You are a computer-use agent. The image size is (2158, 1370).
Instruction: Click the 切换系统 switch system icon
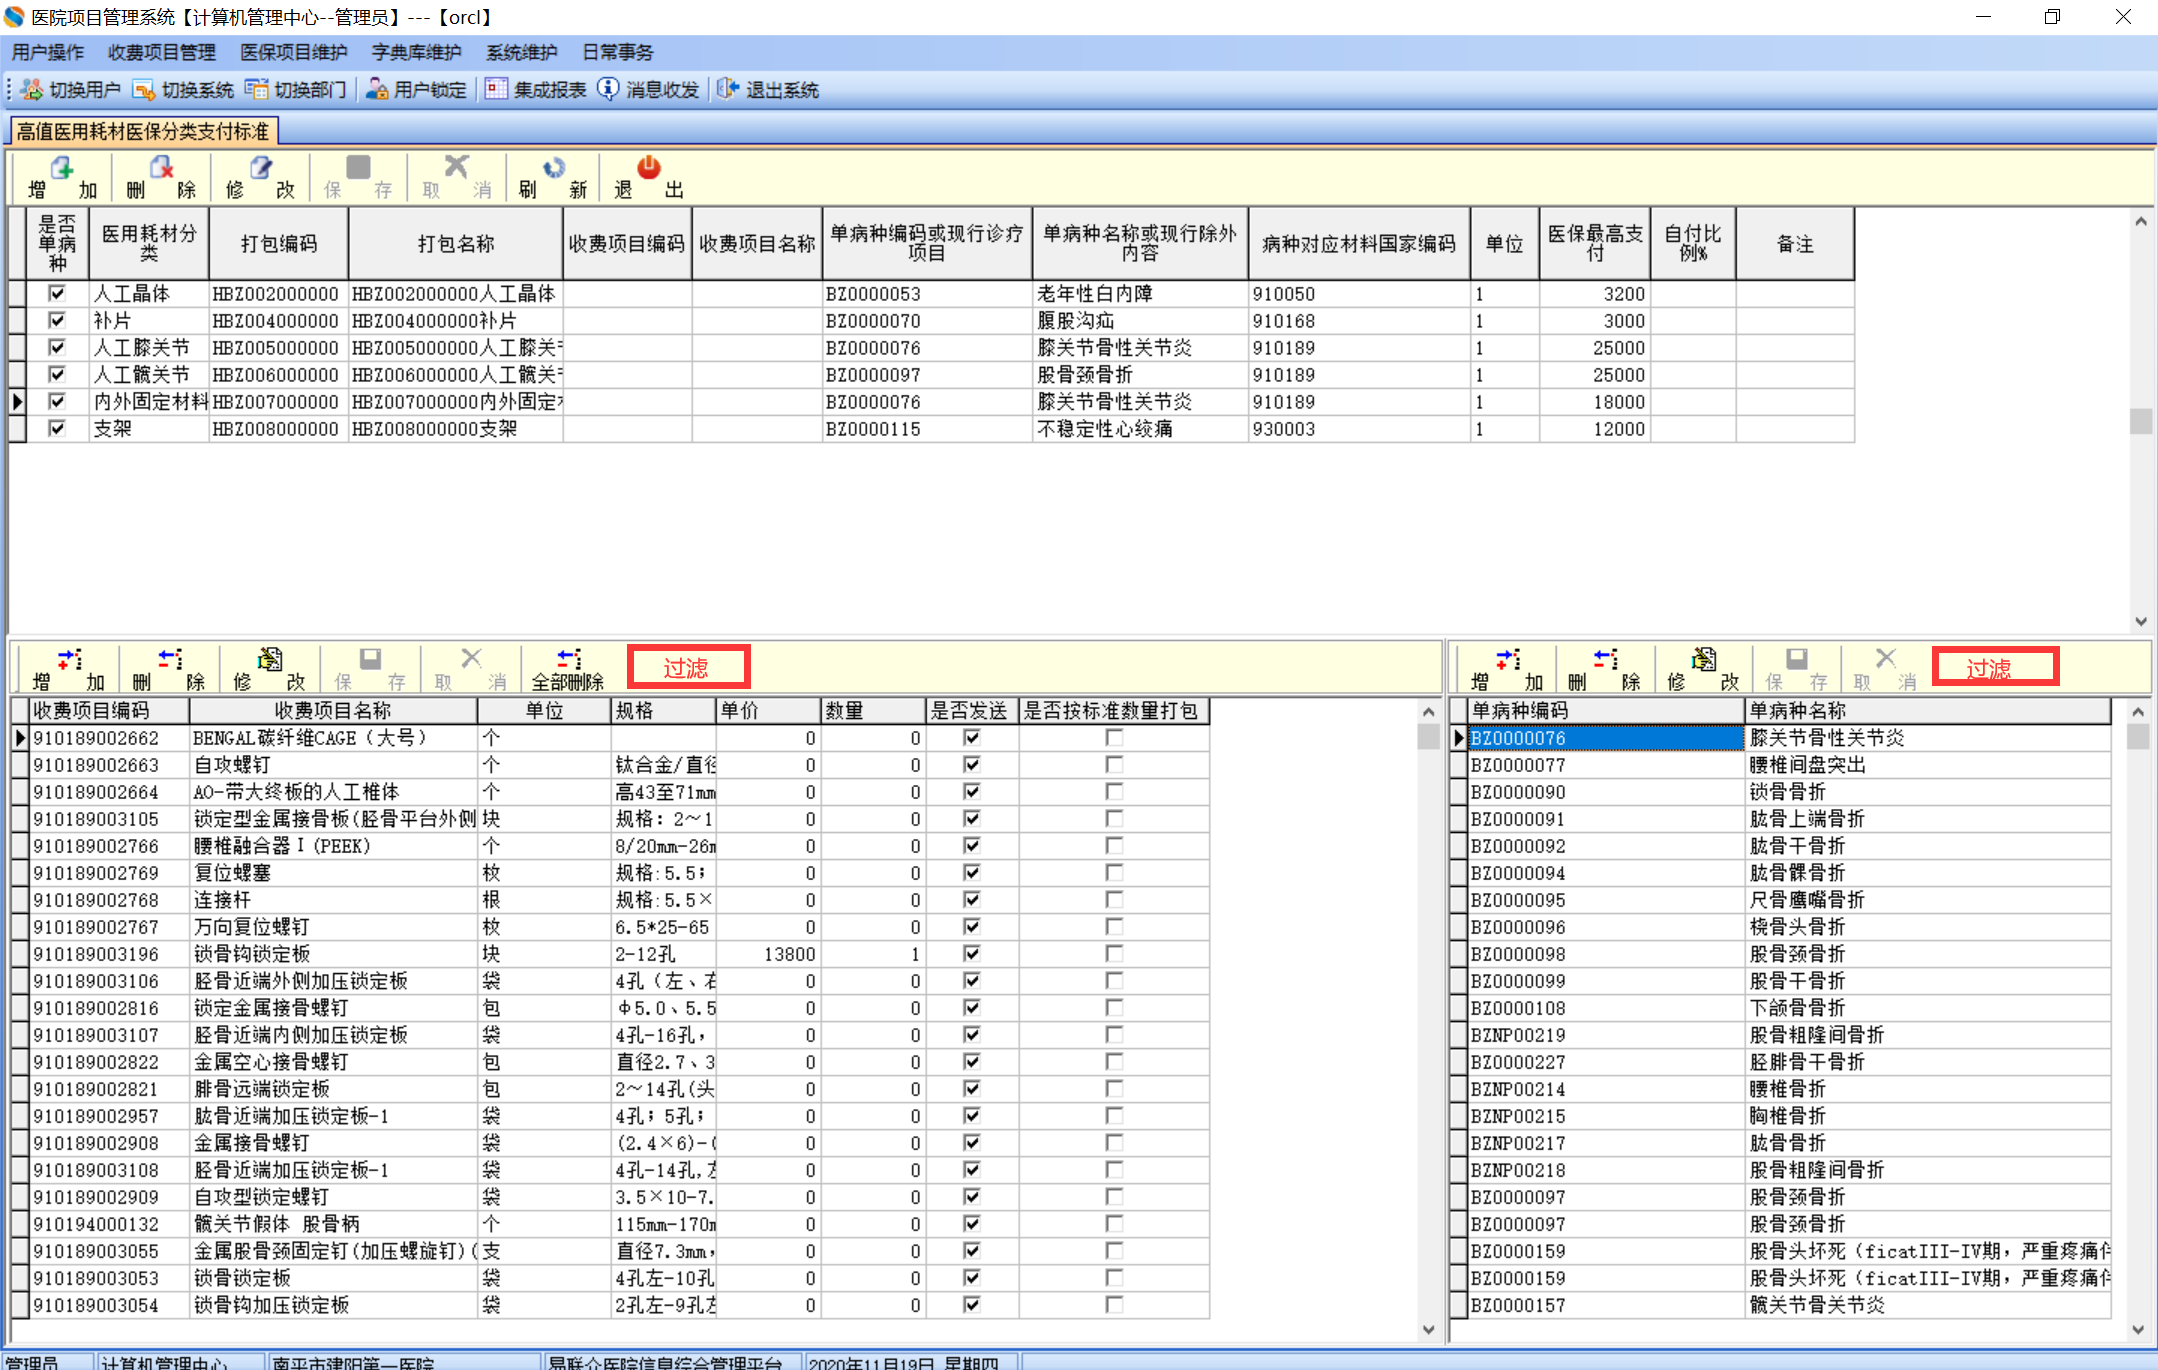pos(144,90)
